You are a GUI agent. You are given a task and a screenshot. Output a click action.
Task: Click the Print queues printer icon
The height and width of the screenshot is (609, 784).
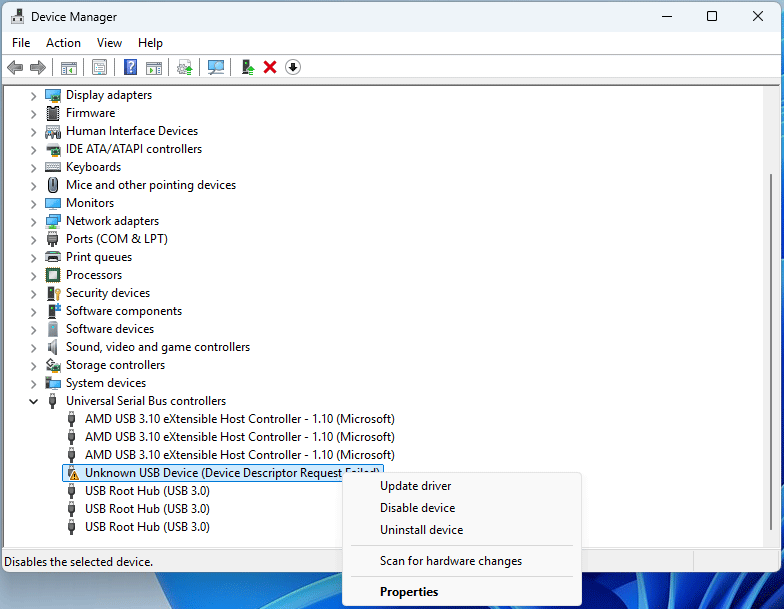point(53,257)
